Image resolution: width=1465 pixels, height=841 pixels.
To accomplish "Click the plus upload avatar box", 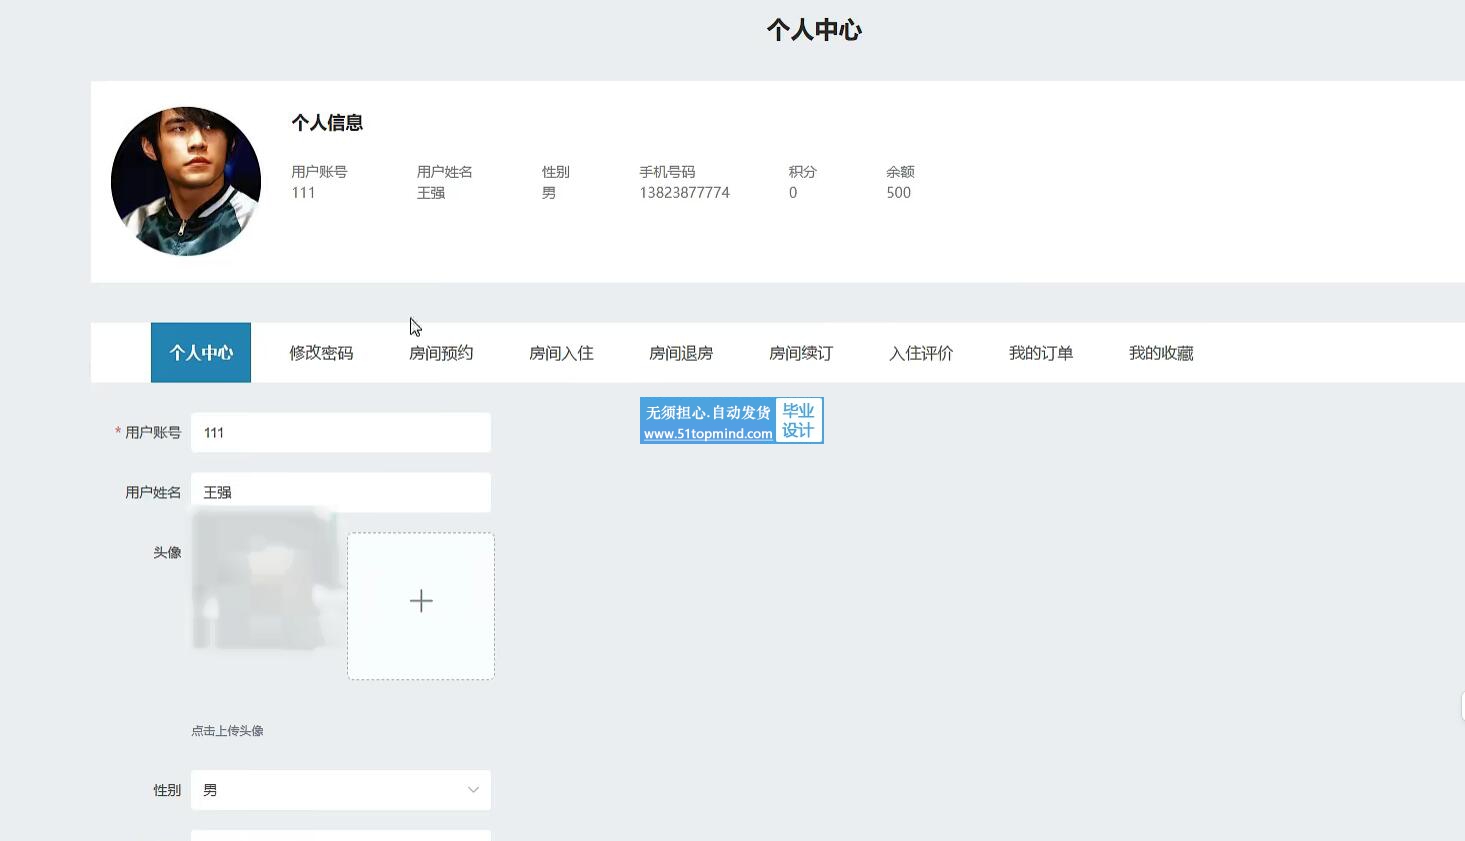I will tap(421, 606).
